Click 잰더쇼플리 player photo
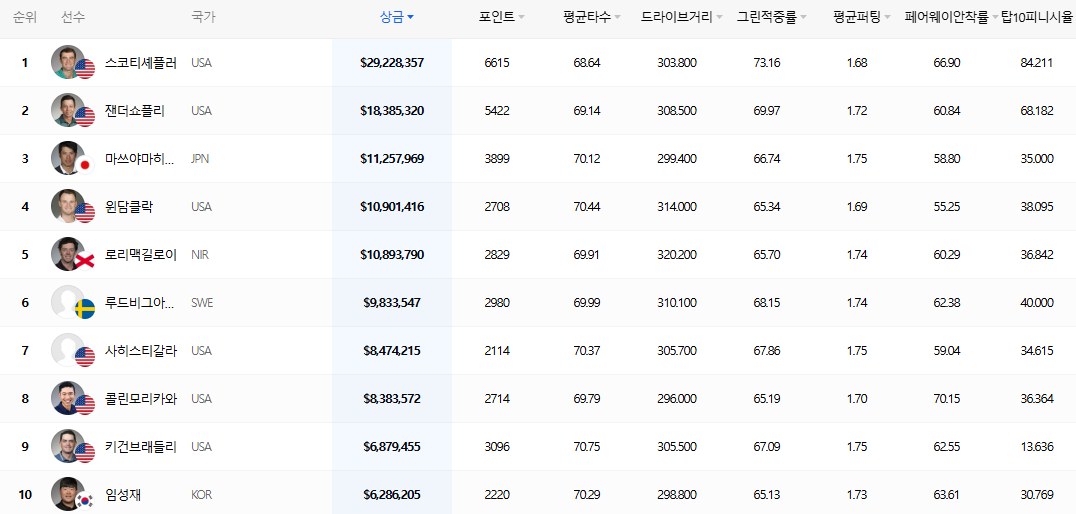1076x514 pixels. tap(68, 110)
